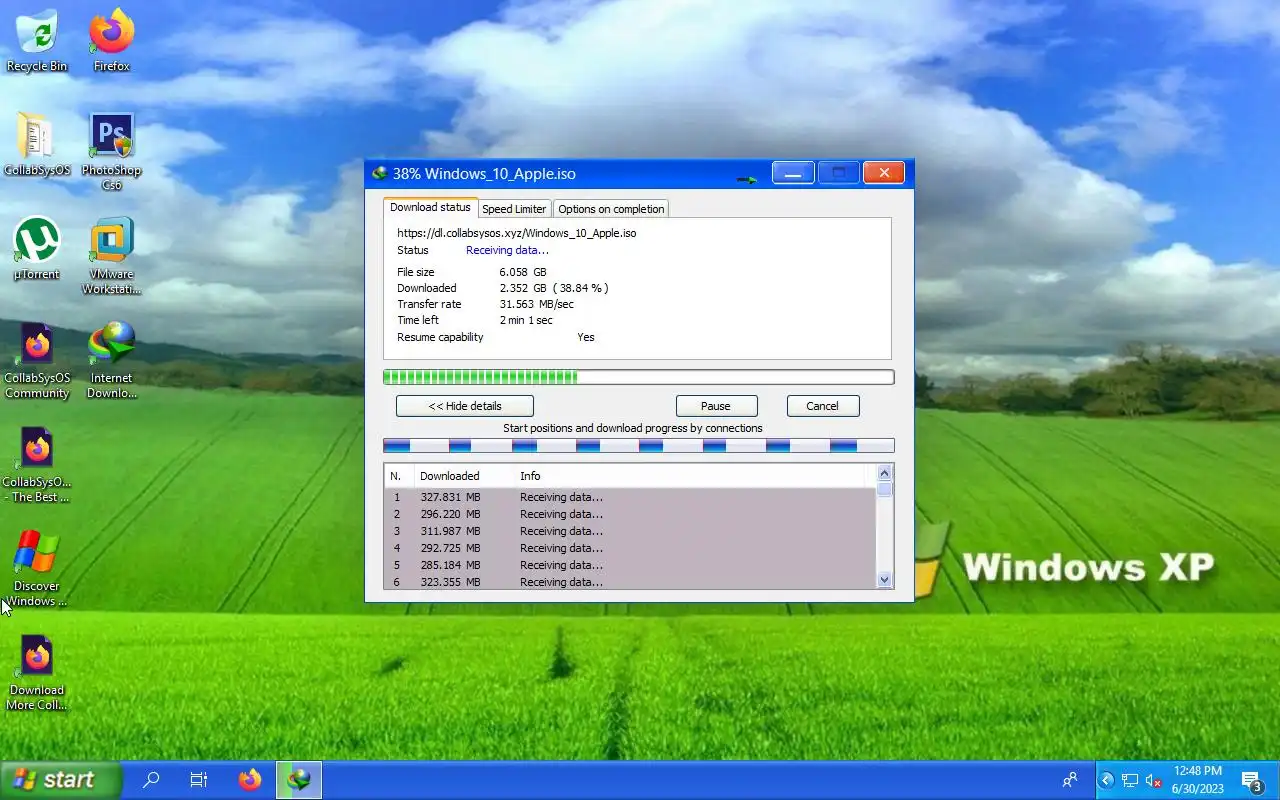Select the Download More Coll... shortcut
Image resolution: width=1280 pixels, height=800 pixels.
[37, 672]
